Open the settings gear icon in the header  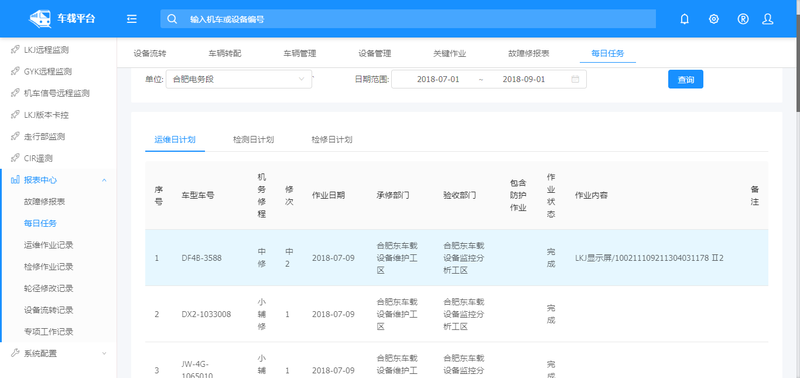point(714,19)
